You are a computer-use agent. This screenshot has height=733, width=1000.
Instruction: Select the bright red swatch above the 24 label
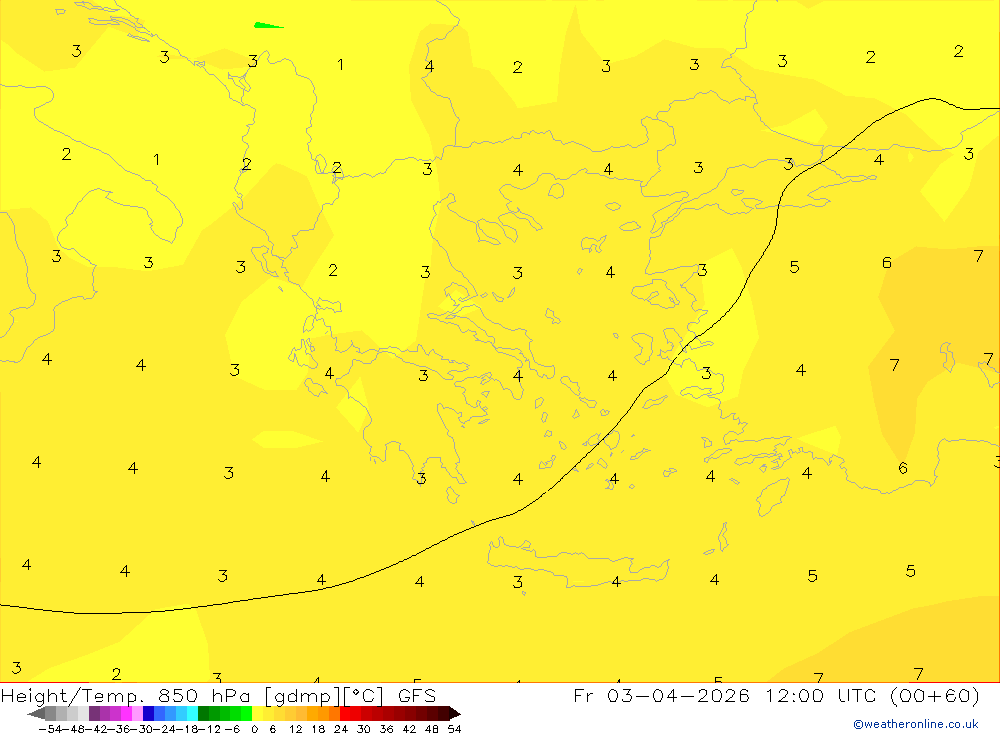coord(345,714)
